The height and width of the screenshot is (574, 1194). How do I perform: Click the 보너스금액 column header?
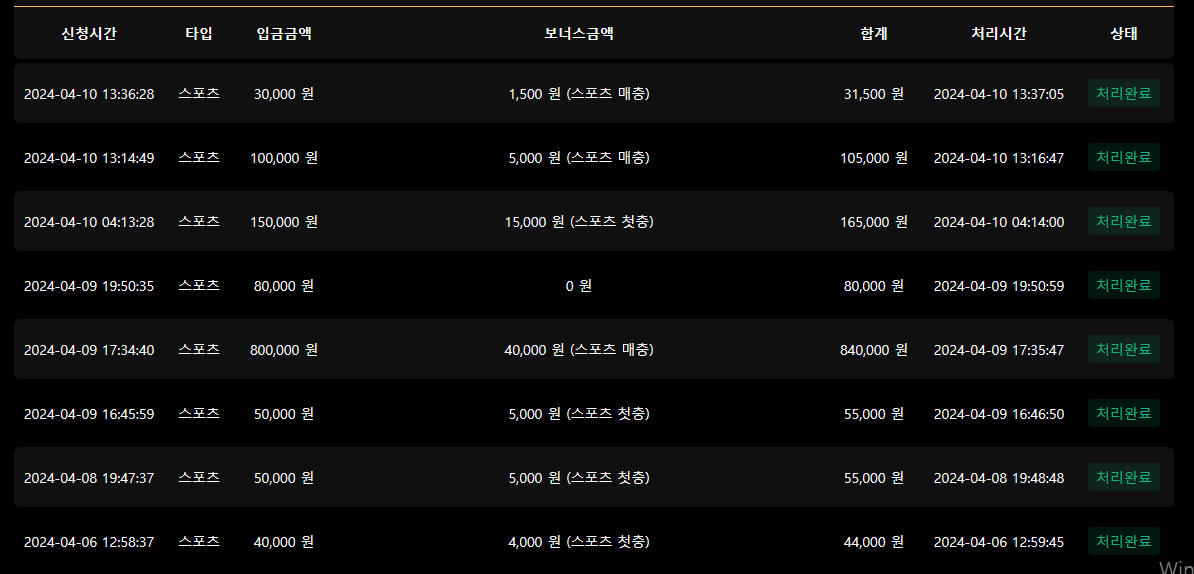click(x=579, y=33)
